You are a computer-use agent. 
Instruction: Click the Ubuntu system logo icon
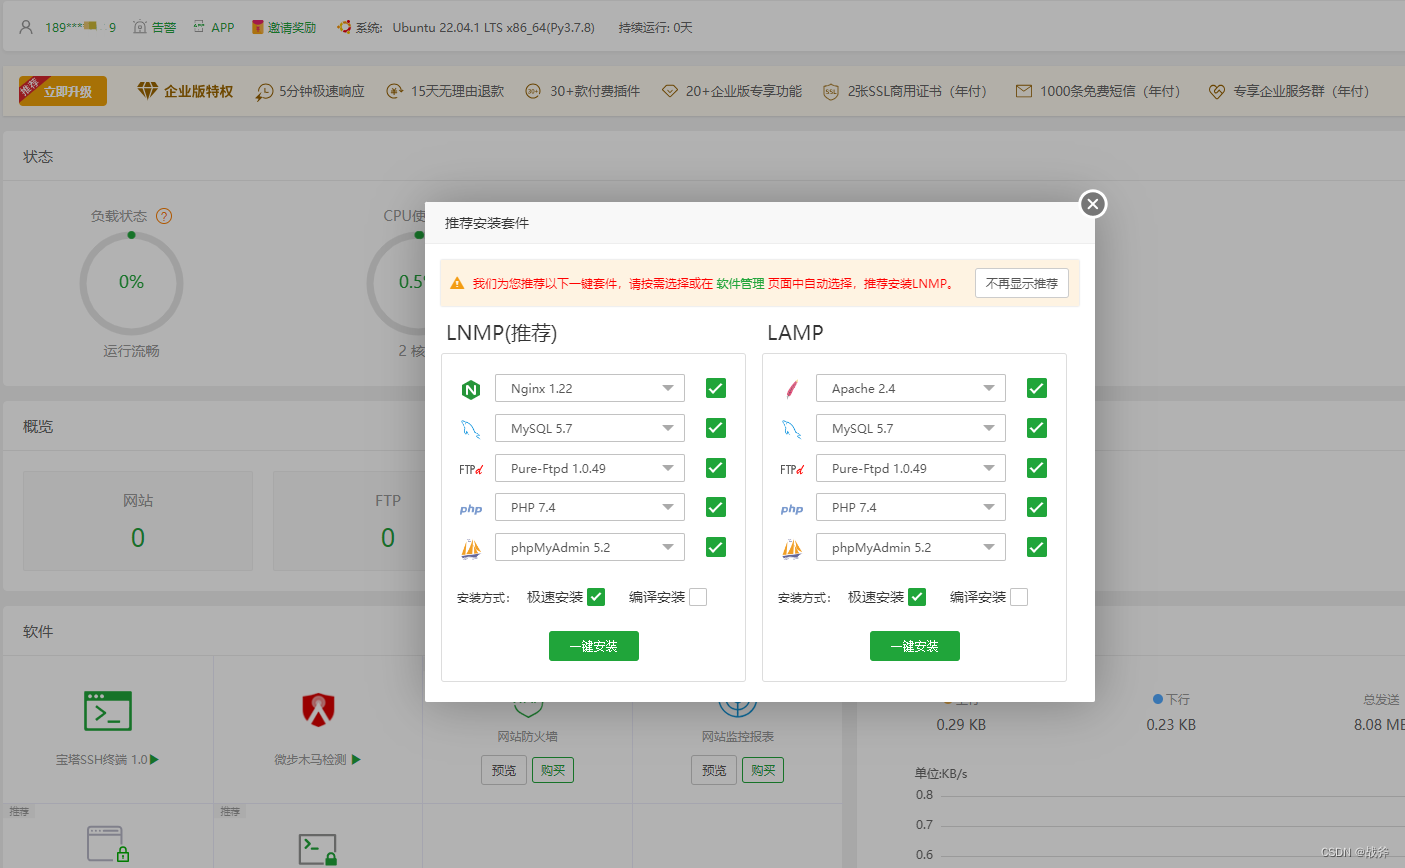[x=344, y=27]
